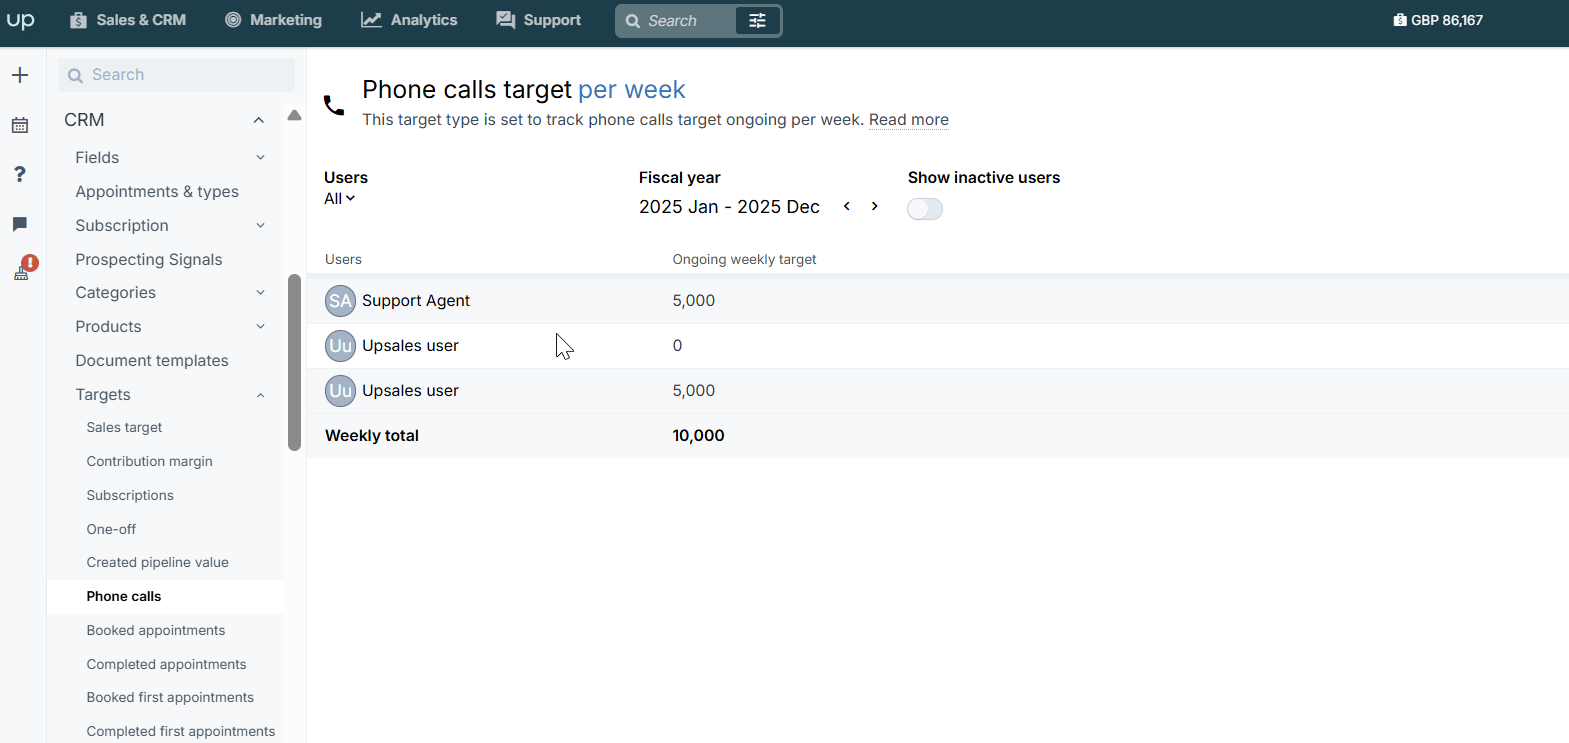Click the Support Agent name
The width and height of the screenshot is (1569, 743).
(x=416, y=301)
